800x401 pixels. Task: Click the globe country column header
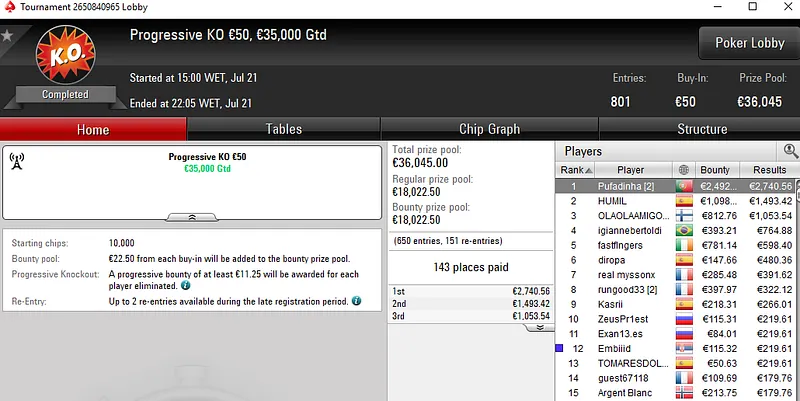tap(684, 170)
